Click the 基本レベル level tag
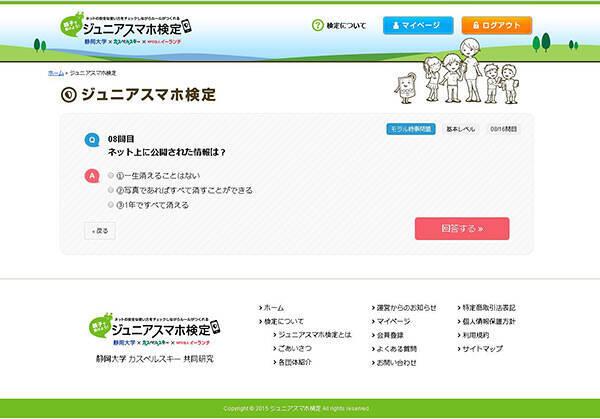 point(462,129)
